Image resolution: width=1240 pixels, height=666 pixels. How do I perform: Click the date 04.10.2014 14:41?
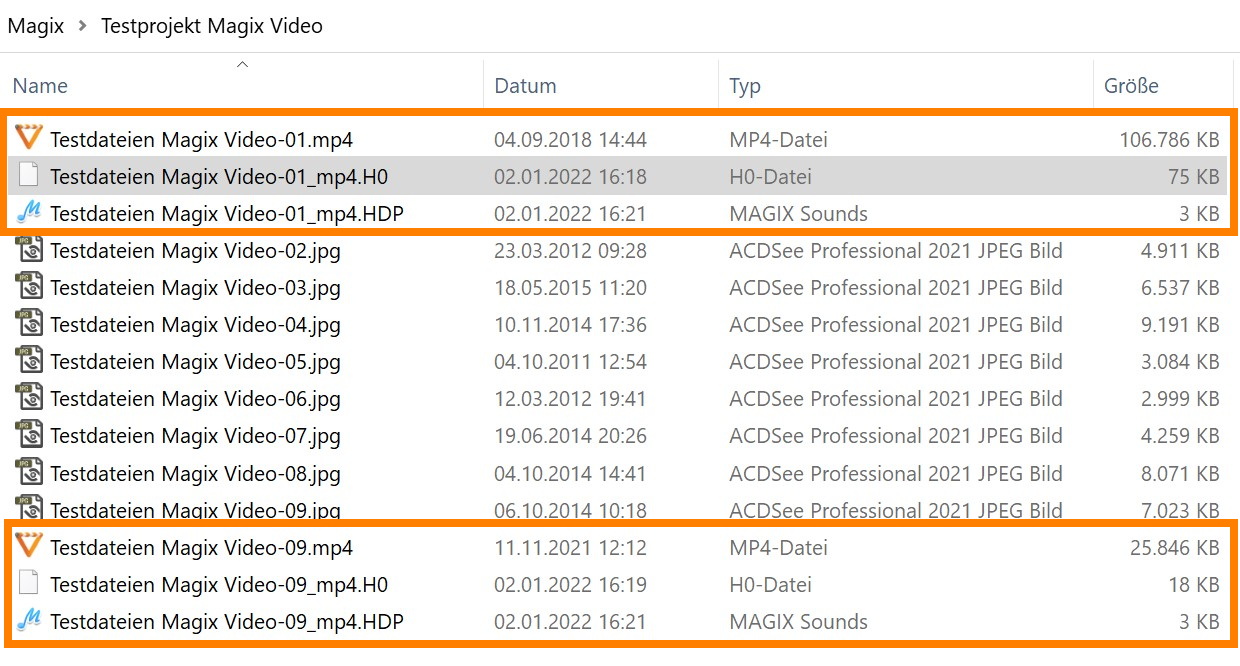pyautogui.click(x=570, y=473)
